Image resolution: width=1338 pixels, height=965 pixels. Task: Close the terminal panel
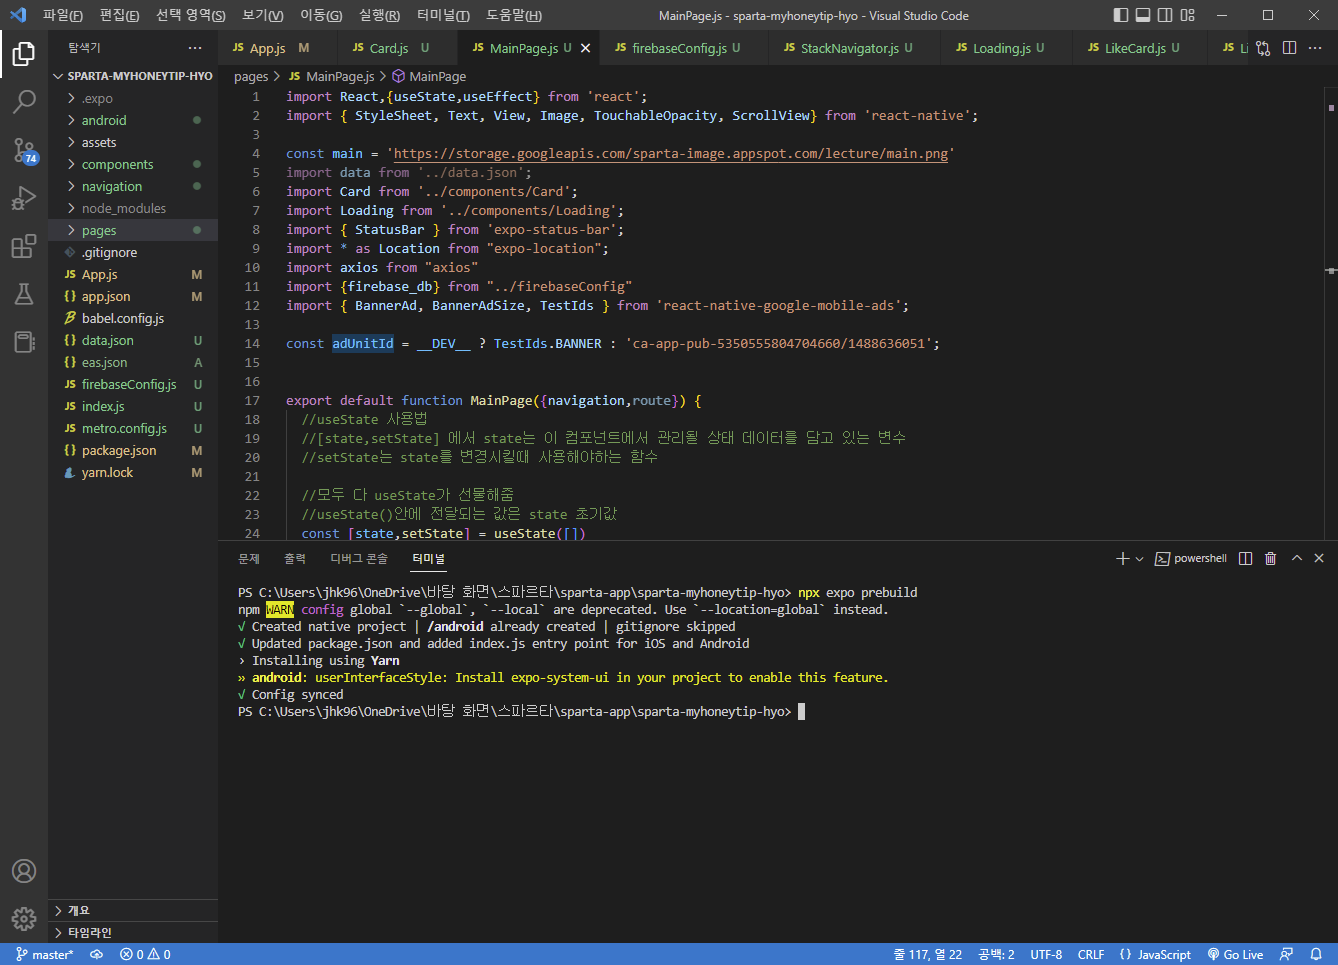[x=1319, y=559]
